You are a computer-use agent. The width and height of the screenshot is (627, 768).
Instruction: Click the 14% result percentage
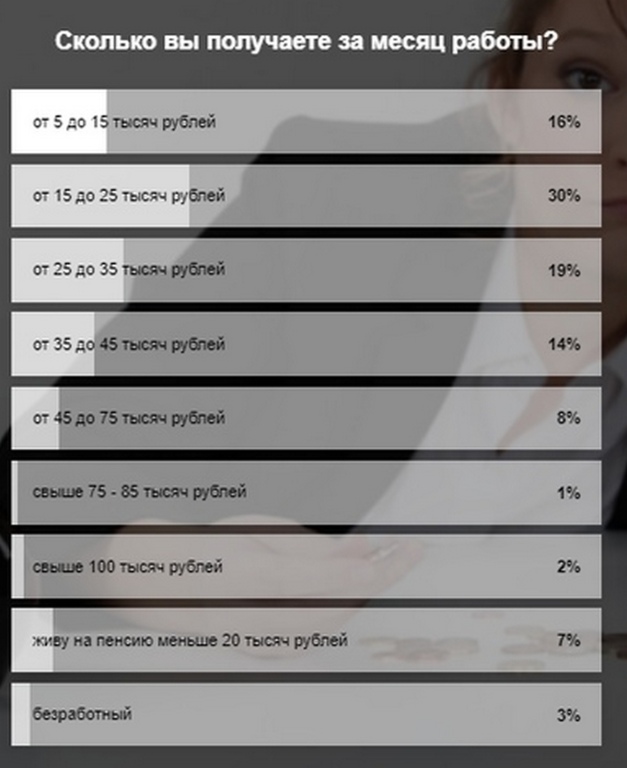[564, 344]
